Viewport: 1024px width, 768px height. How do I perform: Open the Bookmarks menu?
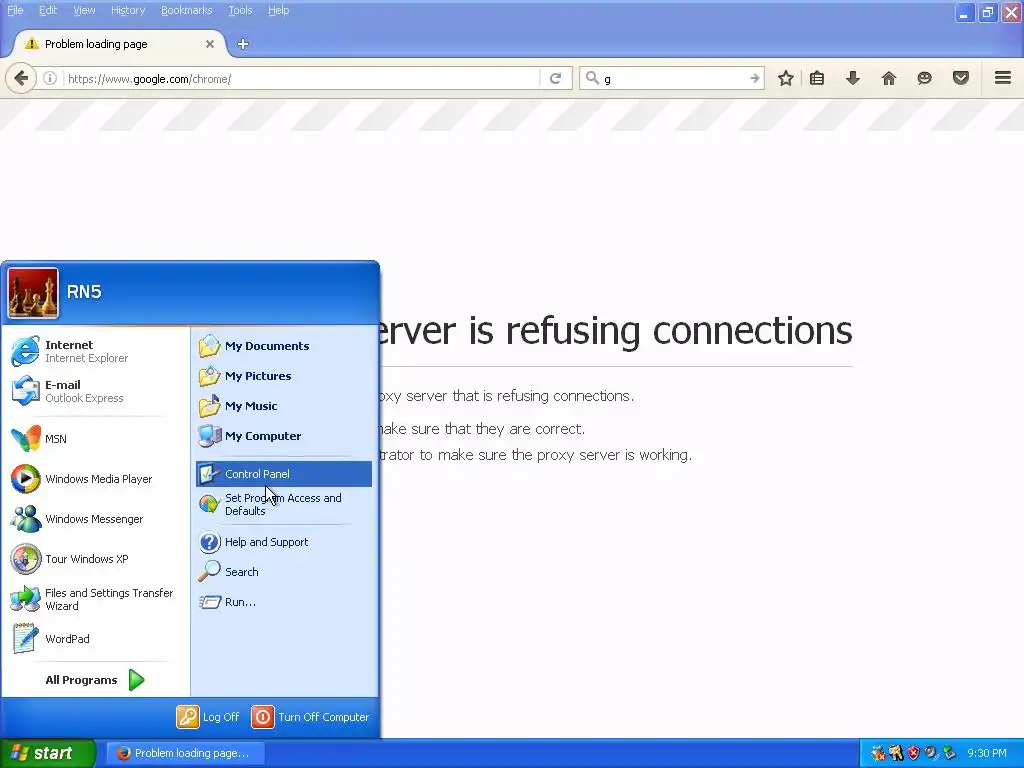(x=187, y=10)
